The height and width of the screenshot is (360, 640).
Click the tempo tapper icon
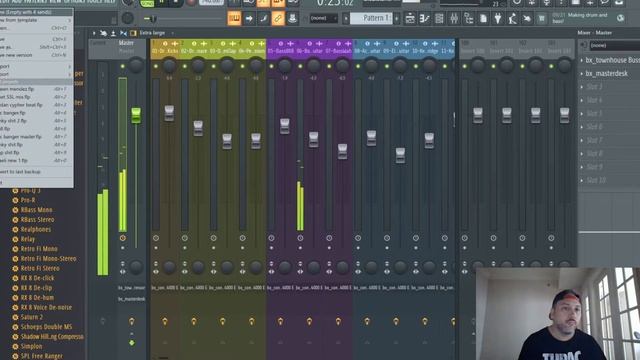tap(513, 18)
